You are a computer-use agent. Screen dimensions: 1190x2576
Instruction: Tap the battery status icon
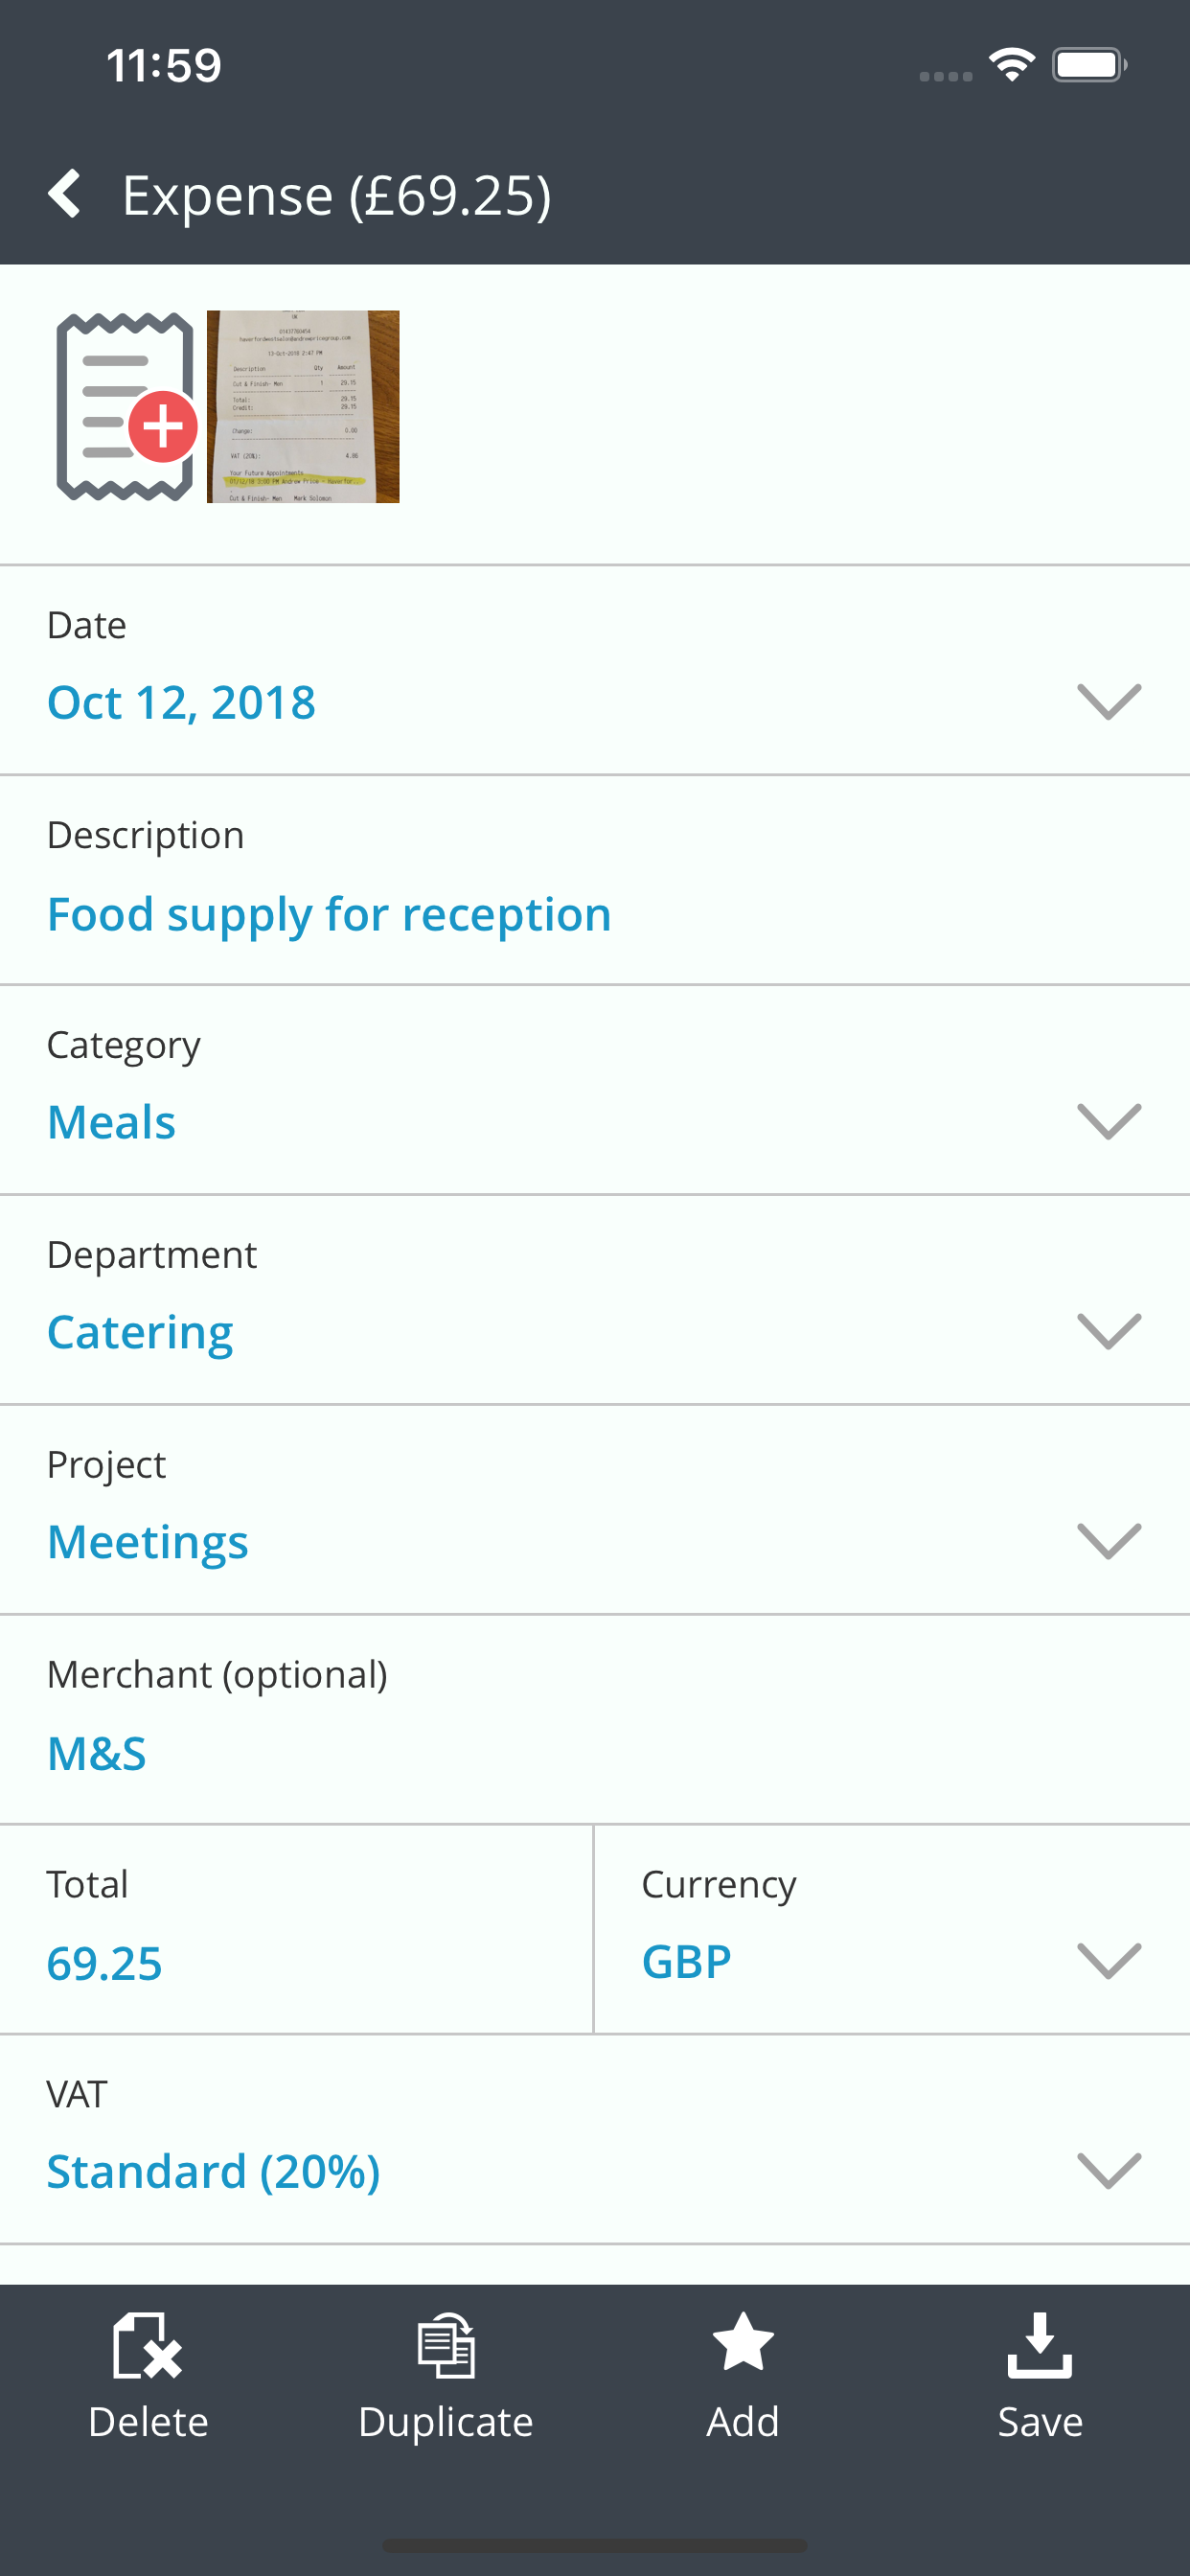[x=1089, y=65]
